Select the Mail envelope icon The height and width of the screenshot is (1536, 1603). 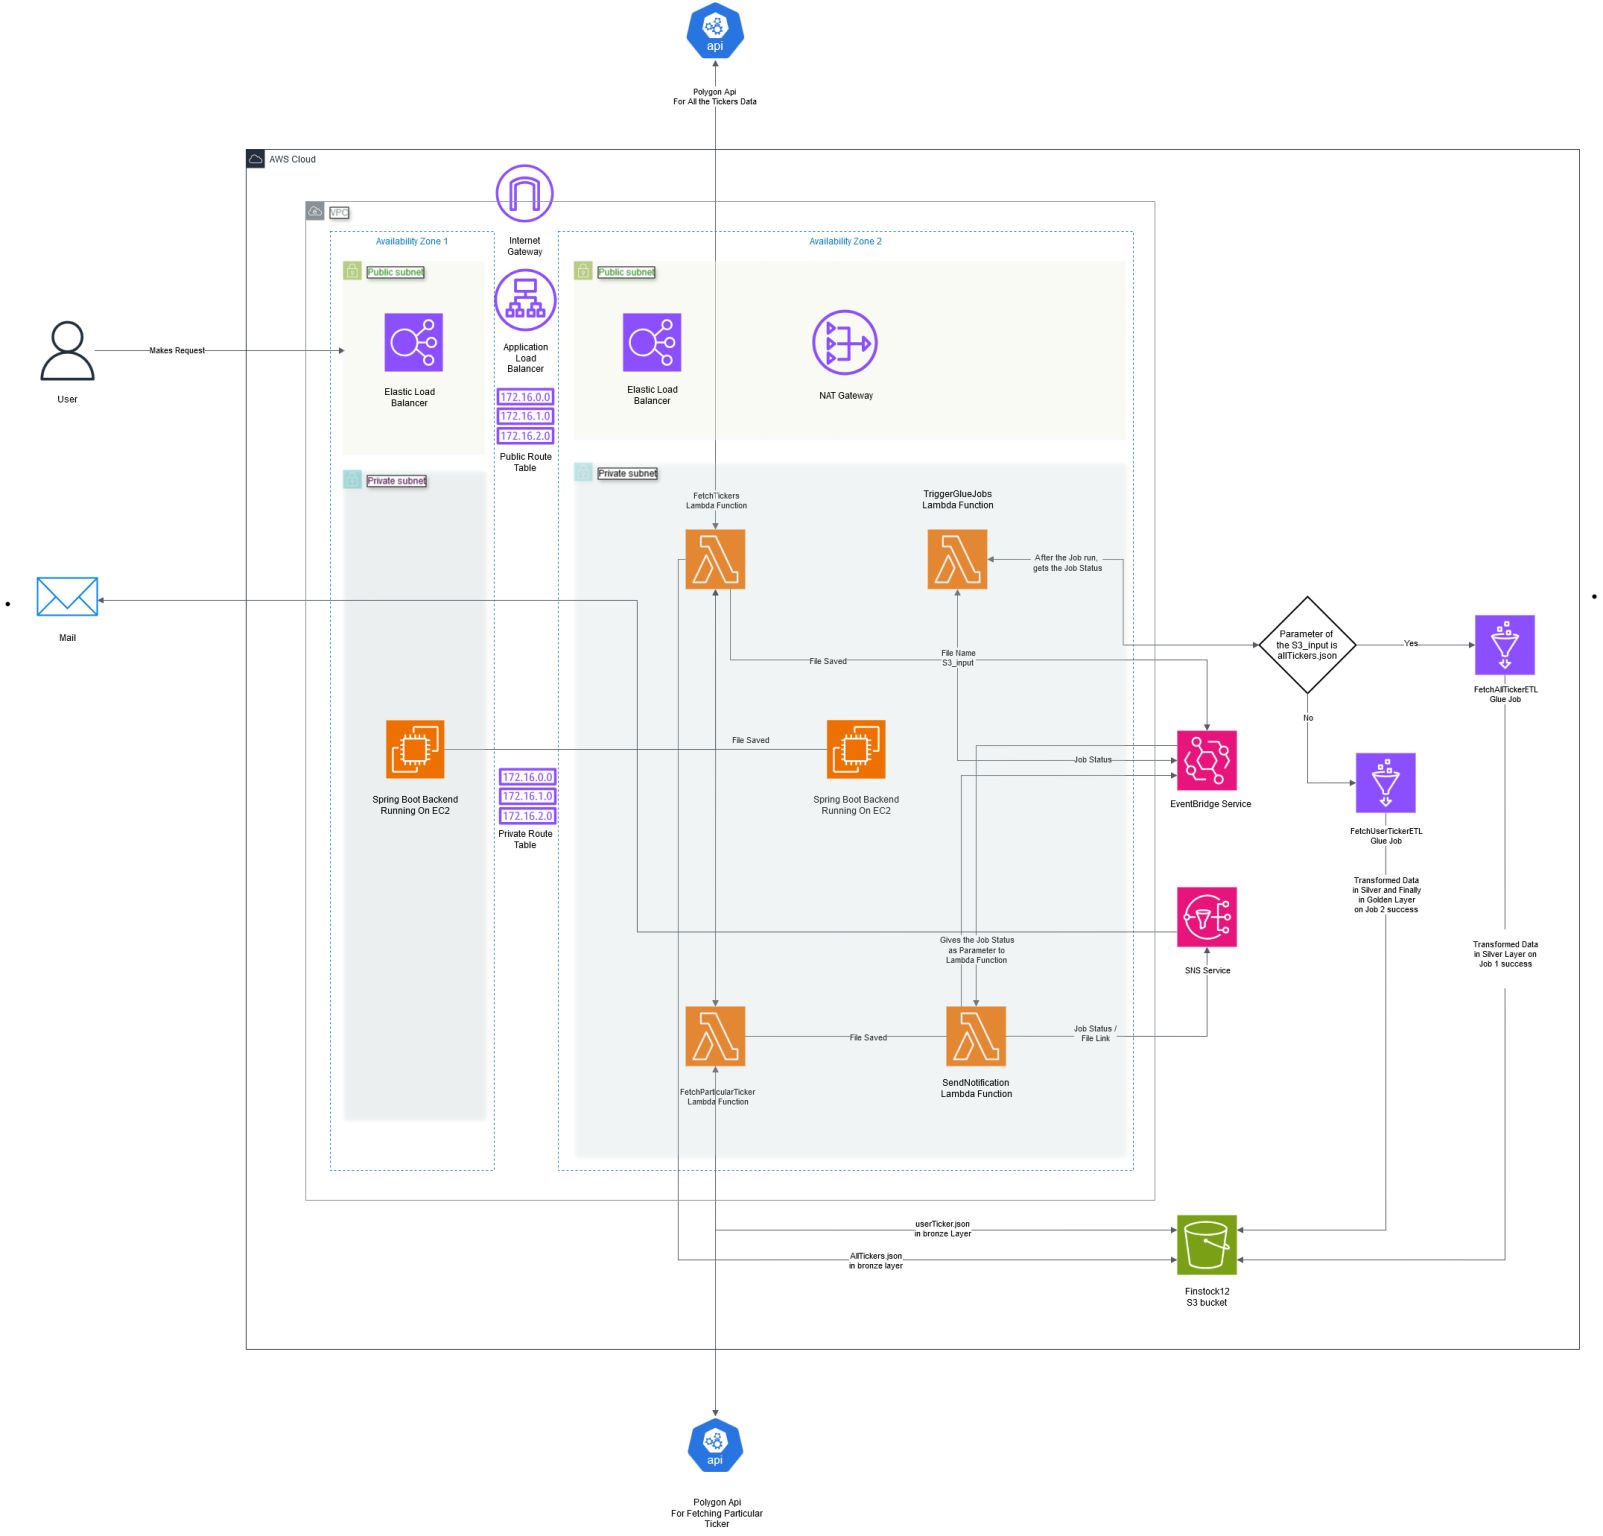[67, 597]
